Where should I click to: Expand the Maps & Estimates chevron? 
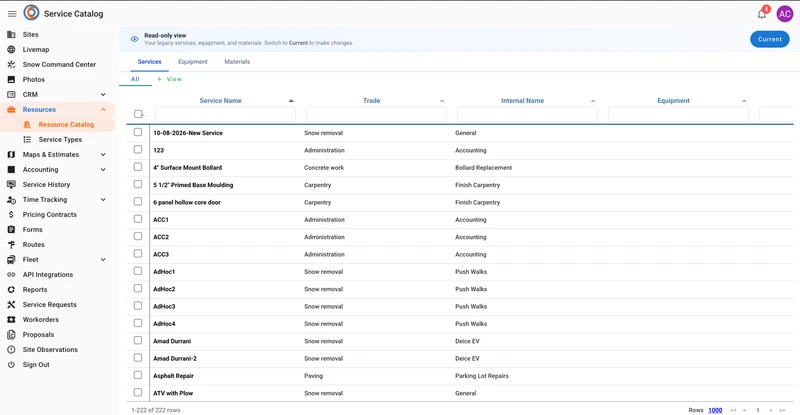tap(103, 155)
